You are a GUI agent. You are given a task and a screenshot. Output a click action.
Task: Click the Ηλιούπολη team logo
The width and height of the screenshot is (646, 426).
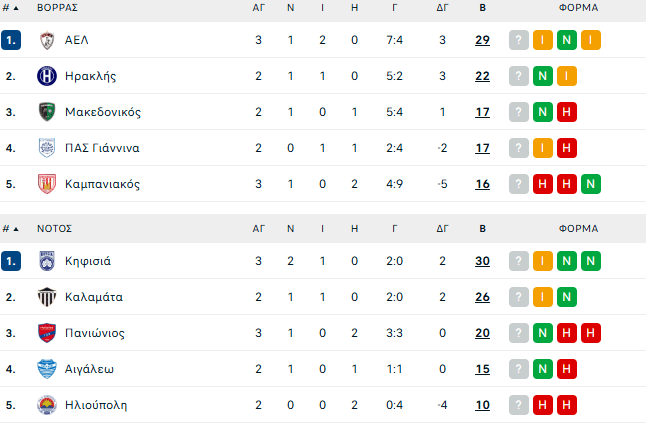(x=46, y=405)
